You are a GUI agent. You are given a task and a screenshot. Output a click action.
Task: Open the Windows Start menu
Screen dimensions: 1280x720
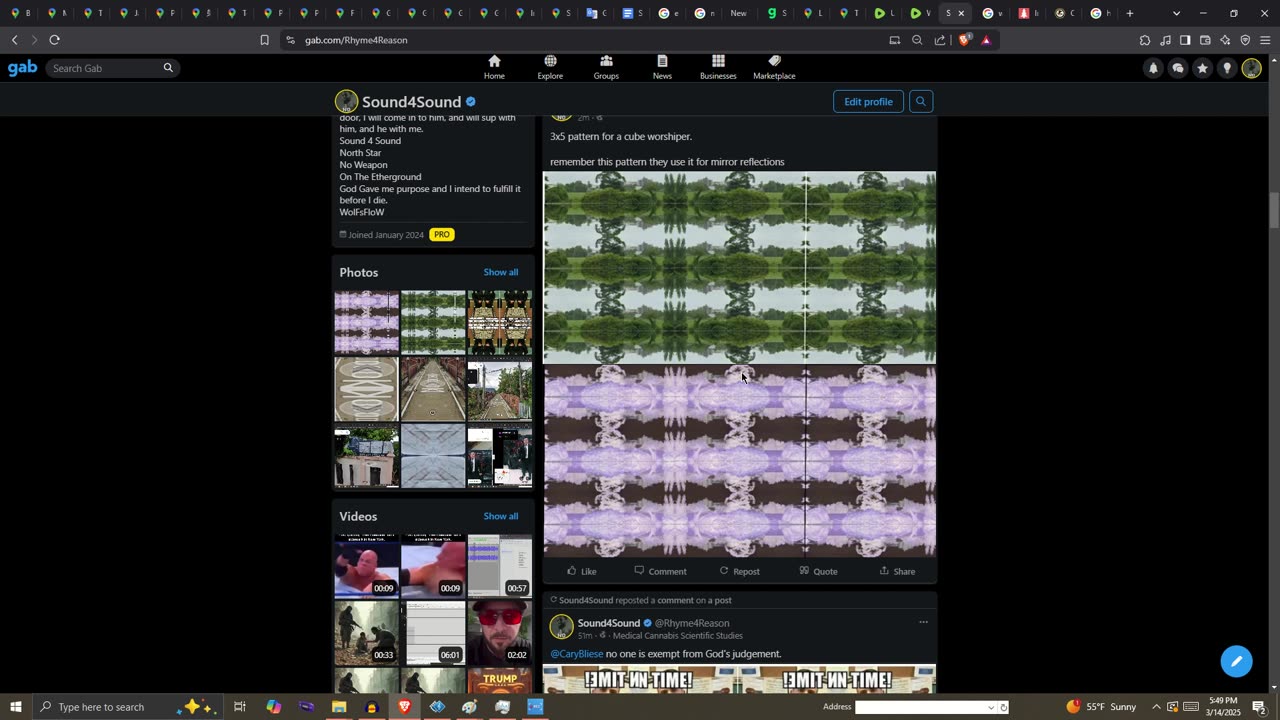pos(15,707)
